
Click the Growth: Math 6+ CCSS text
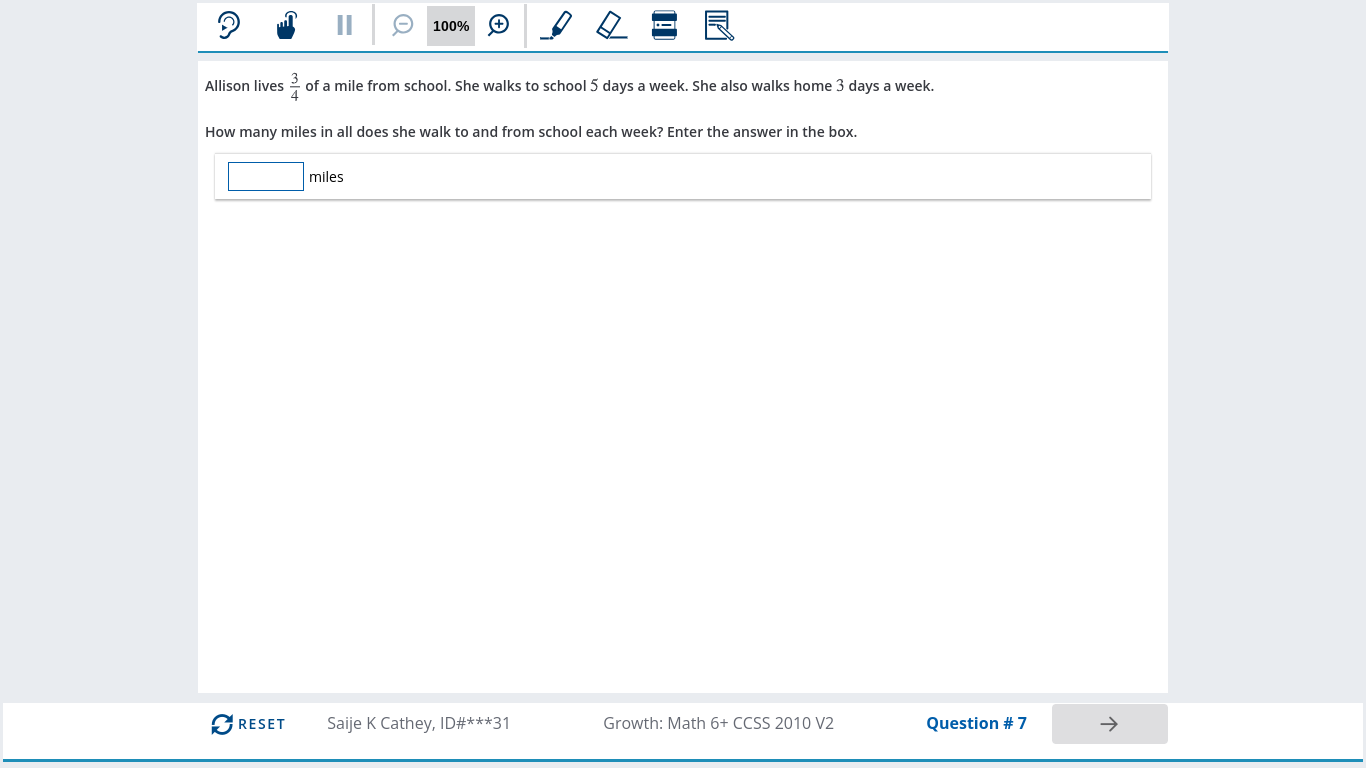point(718,723)
